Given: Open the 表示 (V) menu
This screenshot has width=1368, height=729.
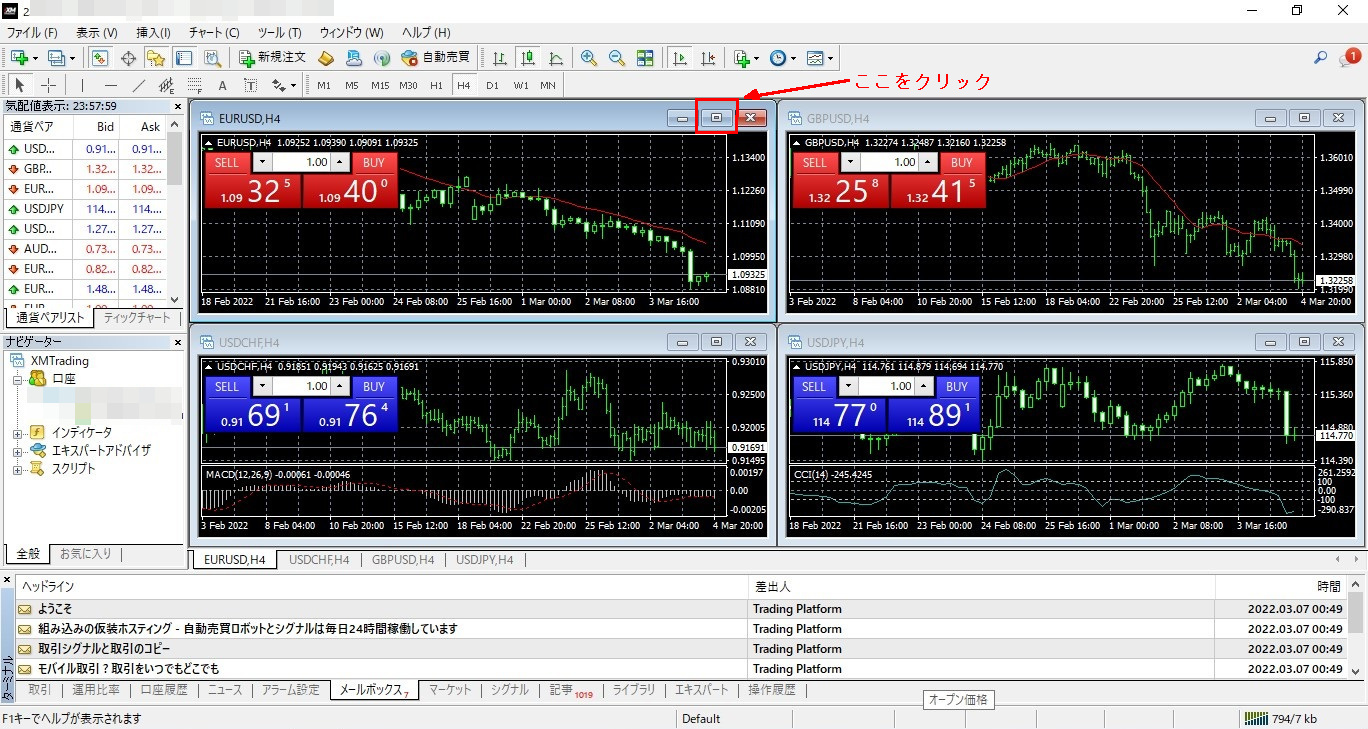Looking at the screenshot, I should point(97,33).
